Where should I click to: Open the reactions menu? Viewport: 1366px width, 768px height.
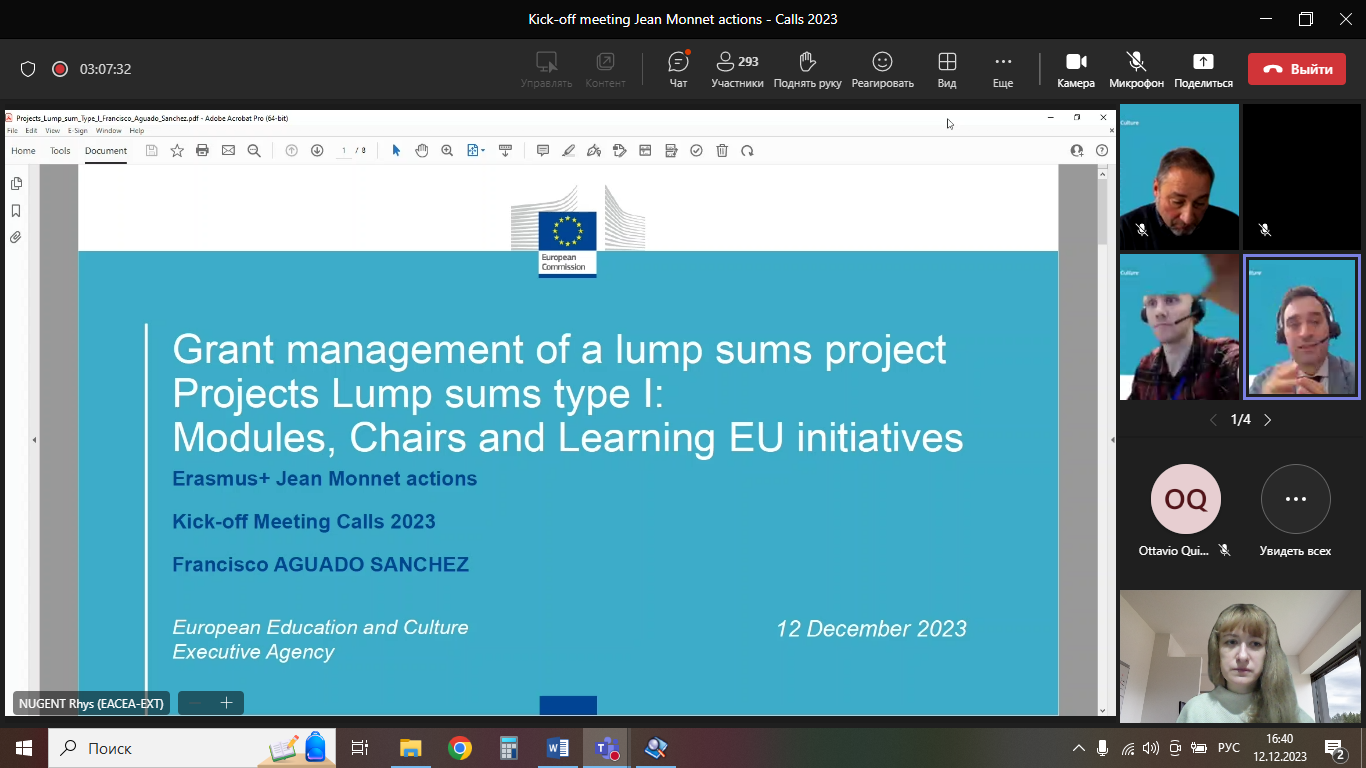(882, 69)
